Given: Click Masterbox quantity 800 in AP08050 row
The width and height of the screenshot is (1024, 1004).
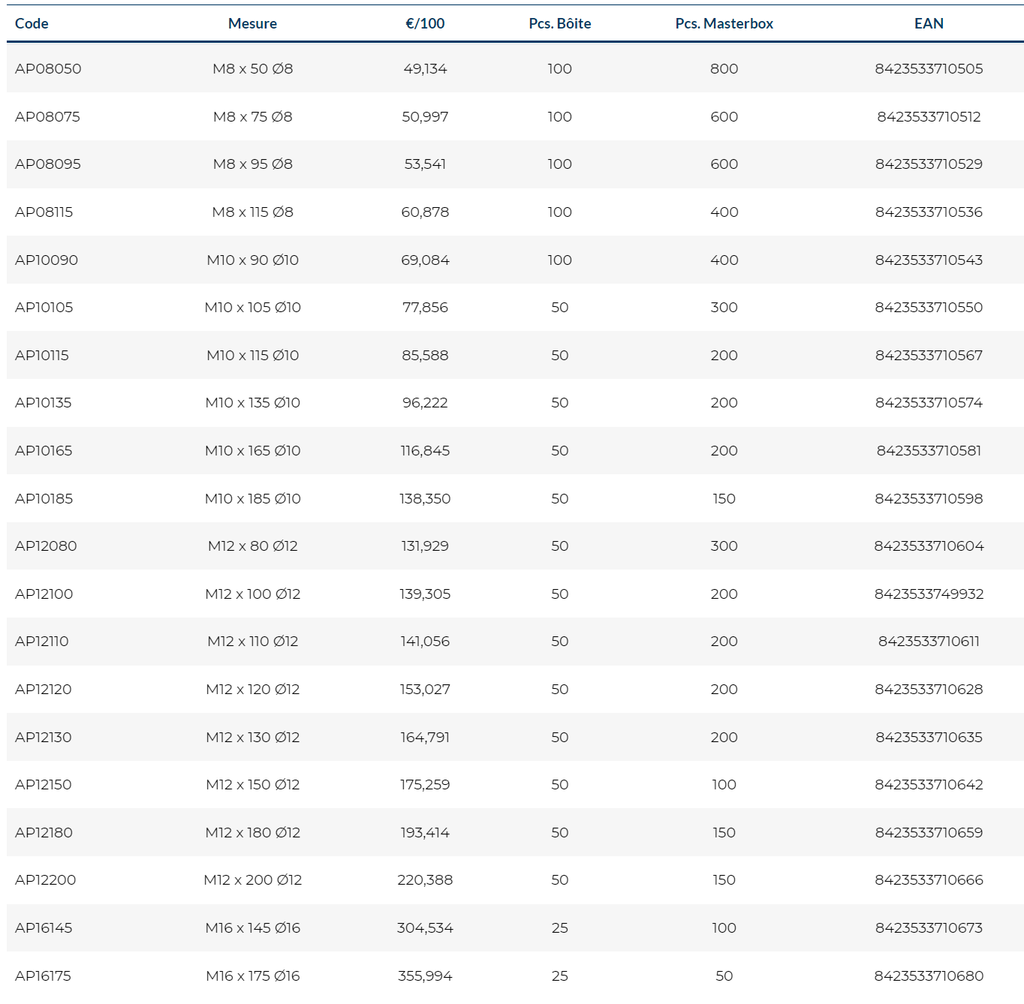Looking at the screenshot, I should tap(724, 69).
